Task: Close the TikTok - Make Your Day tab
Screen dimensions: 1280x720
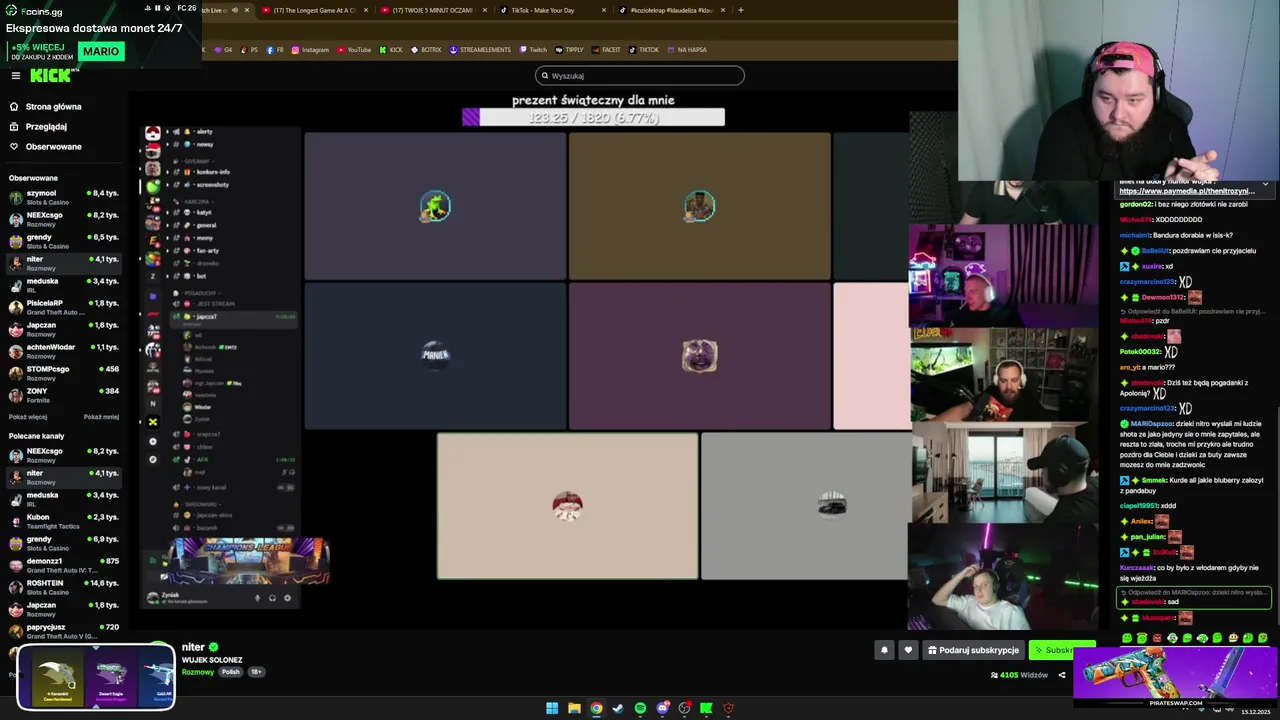Action: 604,10
